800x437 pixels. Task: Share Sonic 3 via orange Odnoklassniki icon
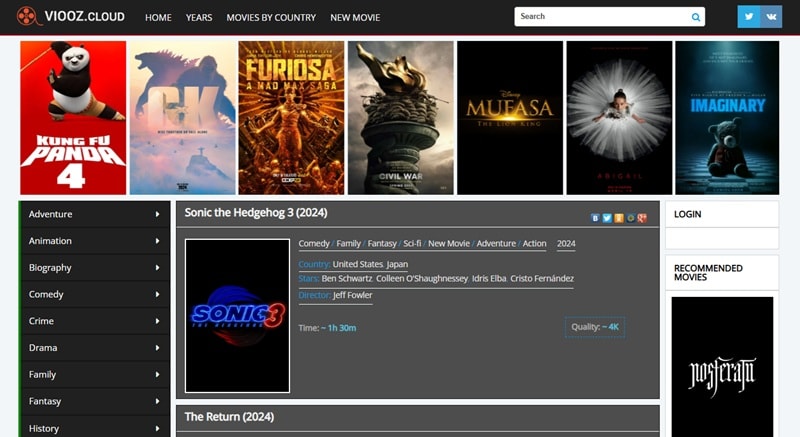point(618,218)
